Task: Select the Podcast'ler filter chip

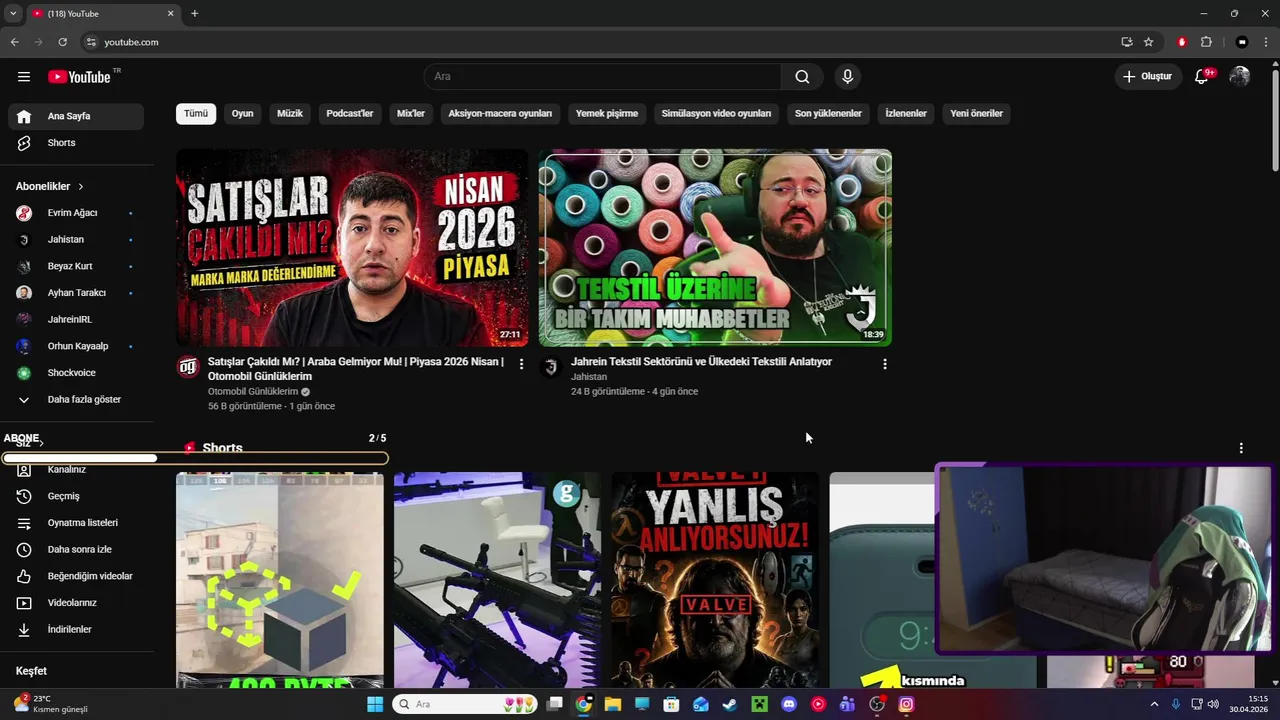Action: [350, 114]
